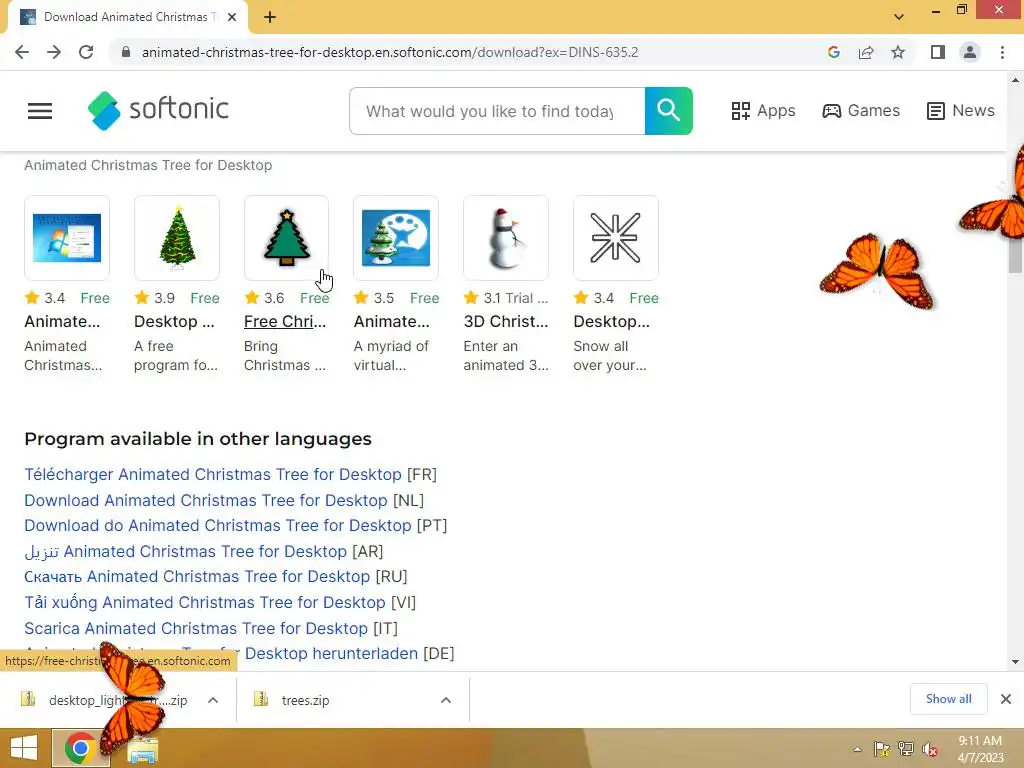This screenshot has height=768, width=1024.
Task: Click Chrome icon in taskbar
Action: 80,748
